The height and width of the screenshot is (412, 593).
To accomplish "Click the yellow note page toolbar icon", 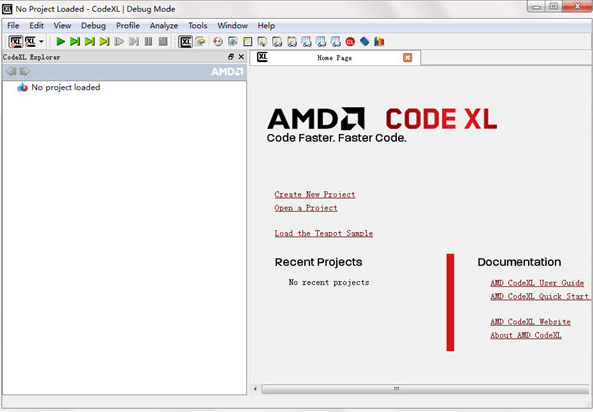I will click(x=248, y=42).
